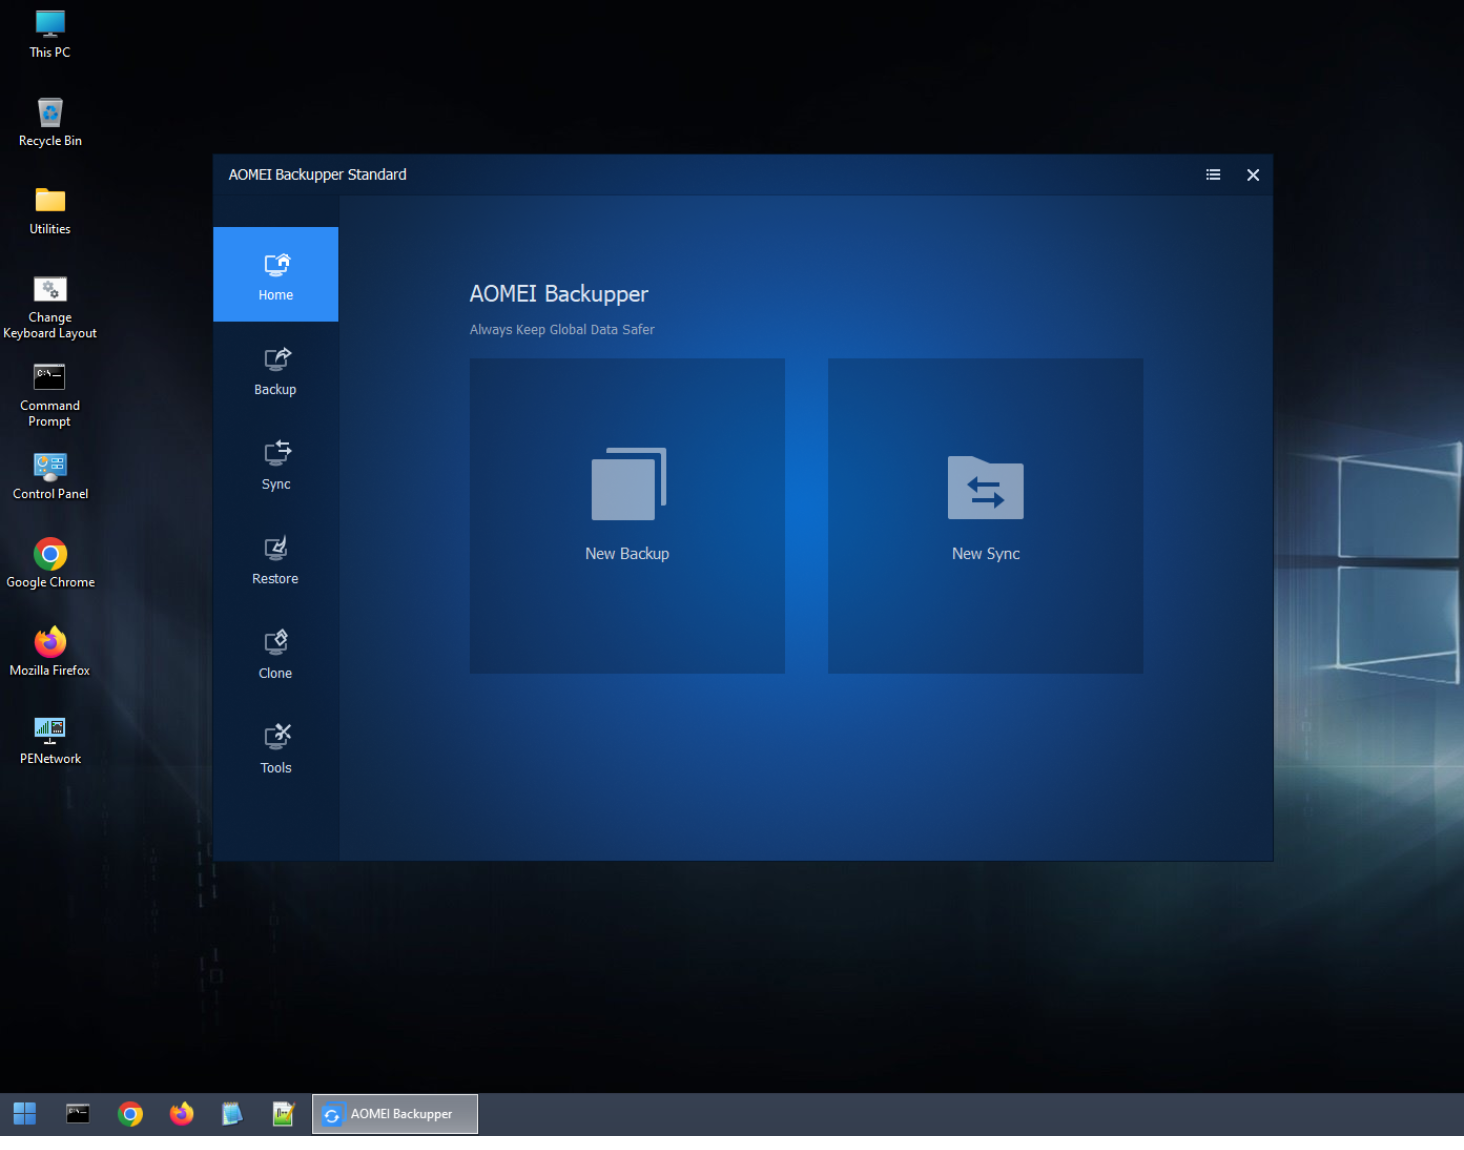1464x1150 pixels.
Task: Open the notepad-with-pencil taskbar icon
Action: tap(284, 1114)
